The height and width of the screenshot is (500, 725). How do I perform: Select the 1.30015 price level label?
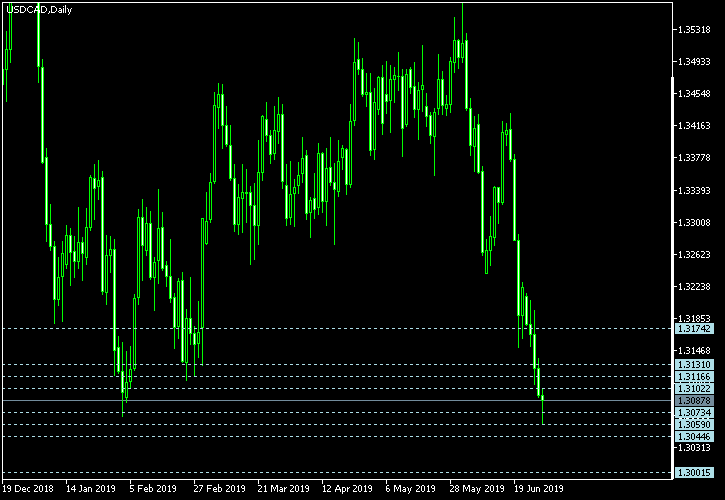694,473
